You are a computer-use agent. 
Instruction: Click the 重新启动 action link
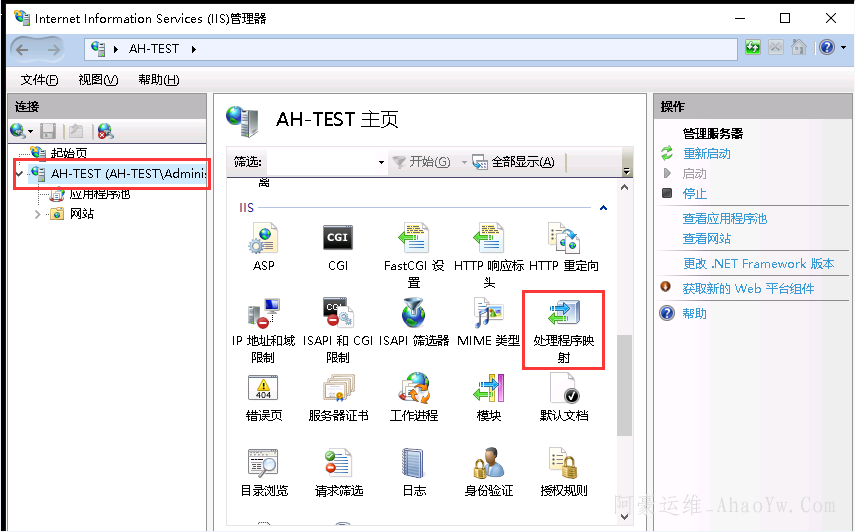click(x=706, y=154)
